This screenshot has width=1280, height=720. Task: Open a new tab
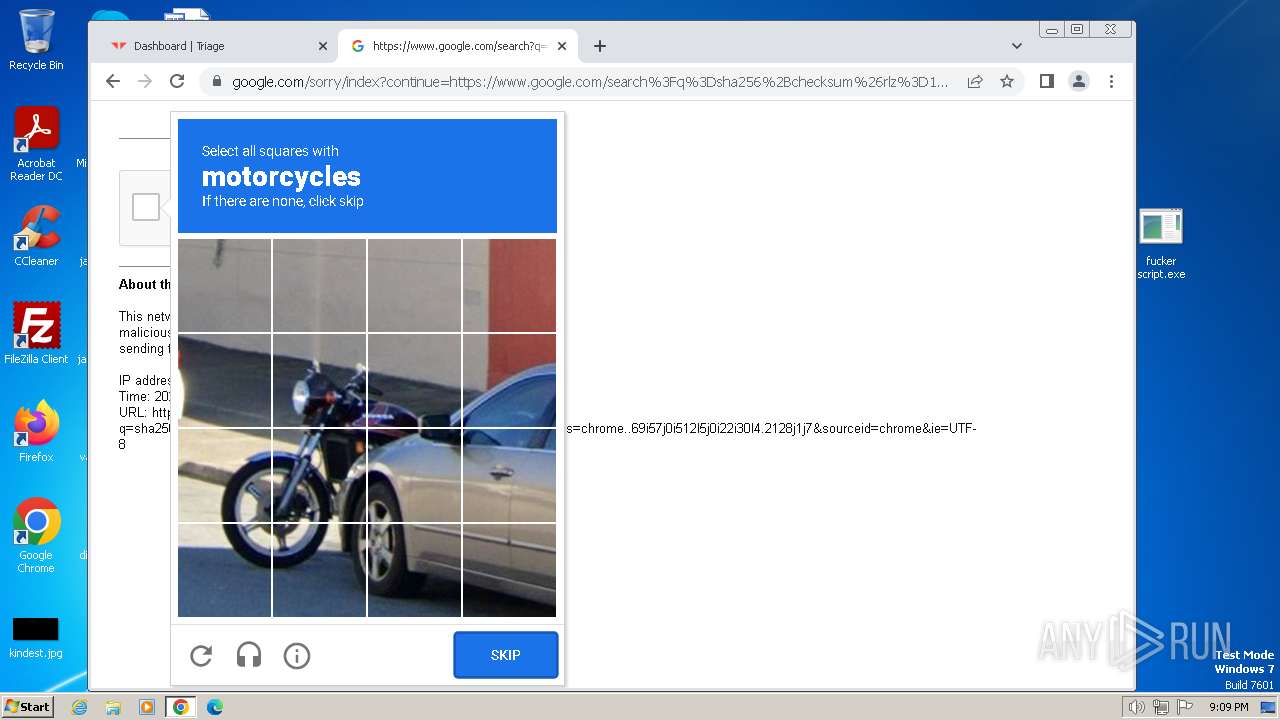(x=600, y=46)
